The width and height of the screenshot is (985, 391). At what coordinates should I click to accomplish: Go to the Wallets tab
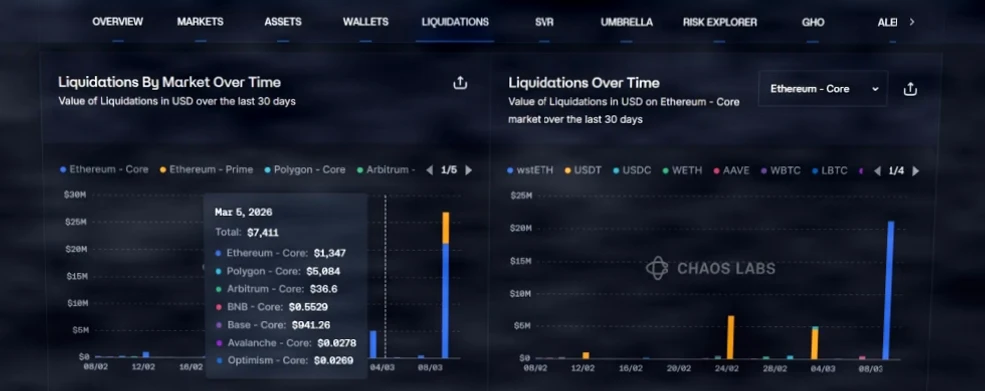click(366, 22)
